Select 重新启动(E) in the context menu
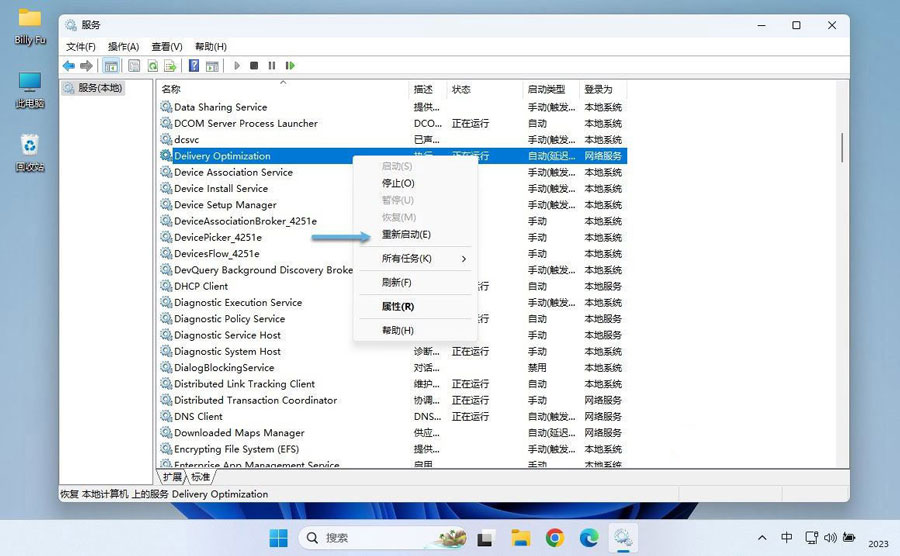 pyautogui.click(x=406, y=234)
